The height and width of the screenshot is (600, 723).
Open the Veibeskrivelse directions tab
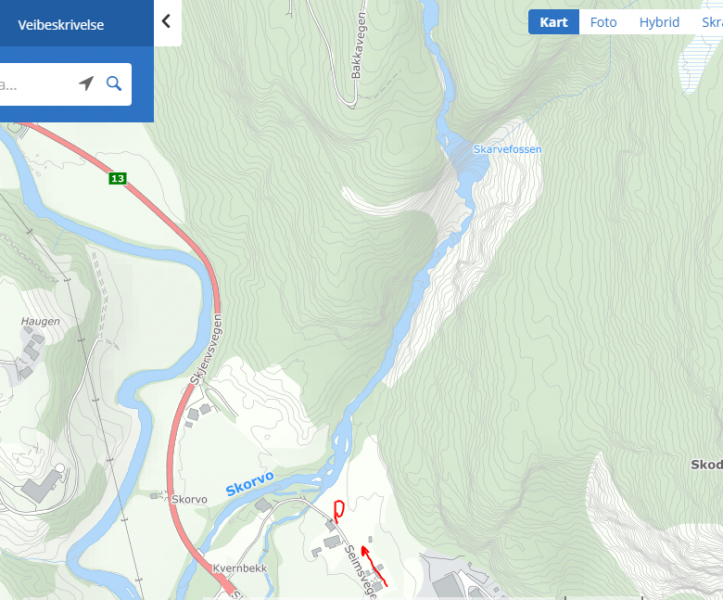[60, 24]
